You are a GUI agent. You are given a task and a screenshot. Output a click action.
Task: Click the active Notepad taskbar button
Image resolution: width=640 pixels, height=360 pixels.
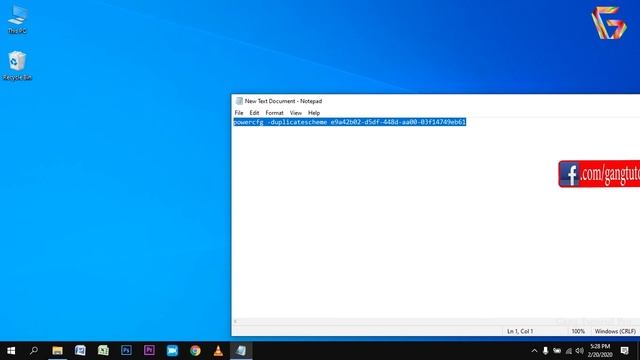coord(241,351)
